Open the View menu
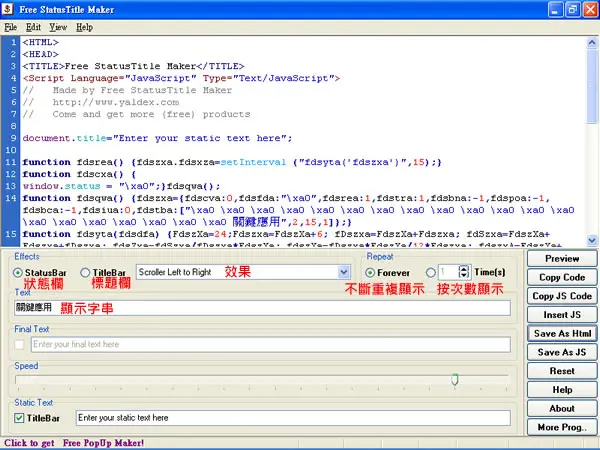This screenshot has height=450, width=600. 58,27
